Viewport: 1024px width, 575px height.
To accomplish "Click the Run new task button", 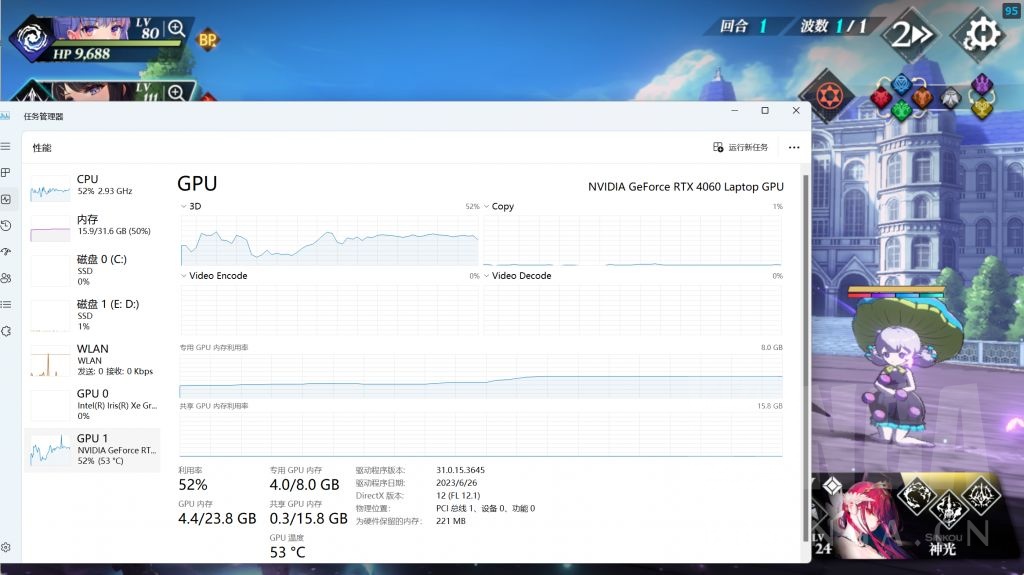I will pyautogui.click(x=741, y=147).
